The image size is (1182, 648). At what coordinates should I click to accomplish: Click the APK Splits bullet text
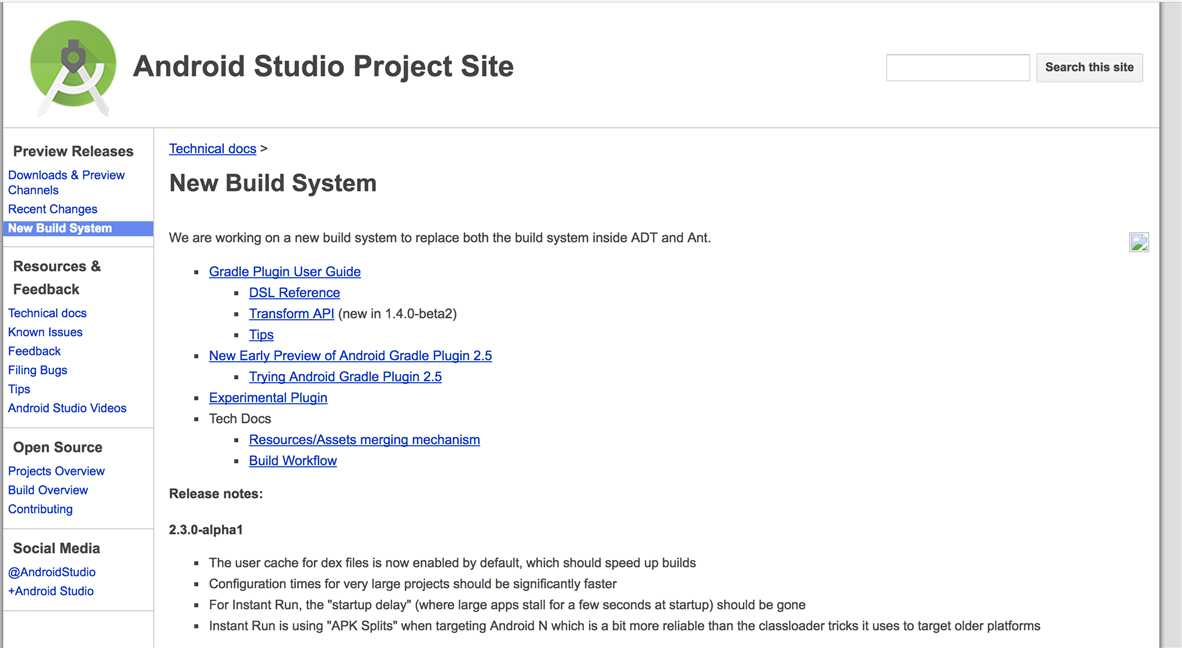coord(624,626)
